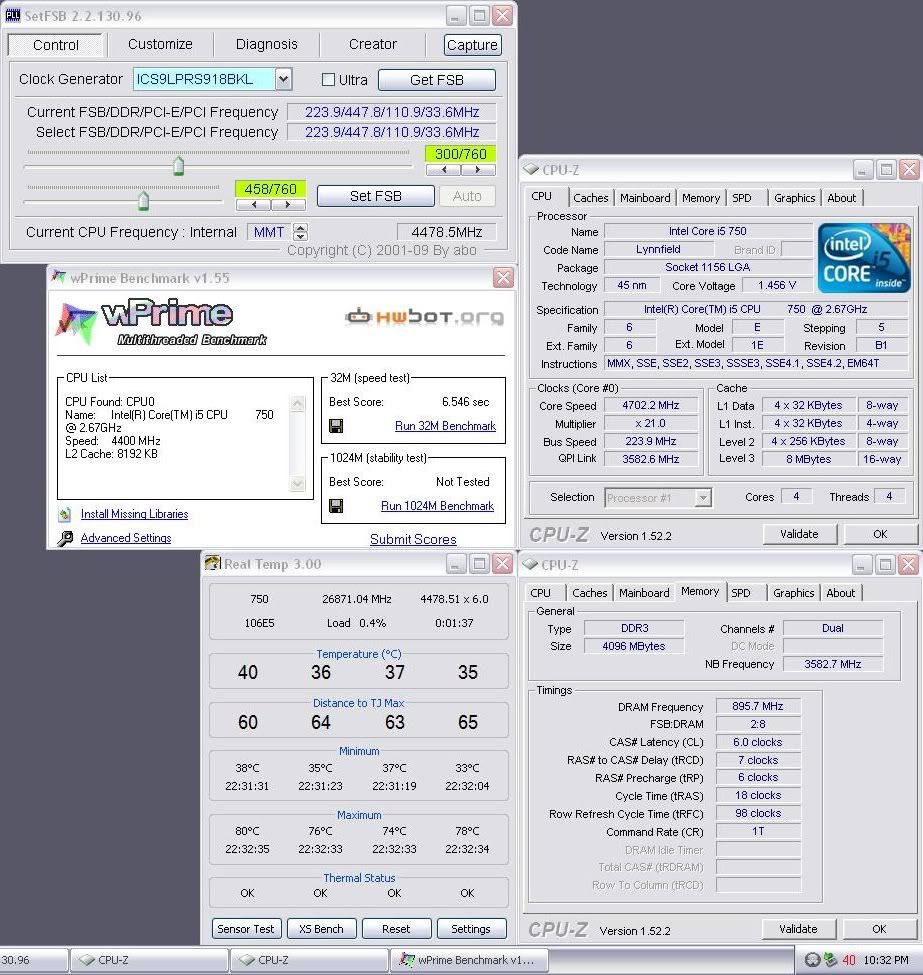Viewport: 923px width, 975px height.
Task: Click the wrench icon beside Advanced Settings
Action: coord(65,538)
